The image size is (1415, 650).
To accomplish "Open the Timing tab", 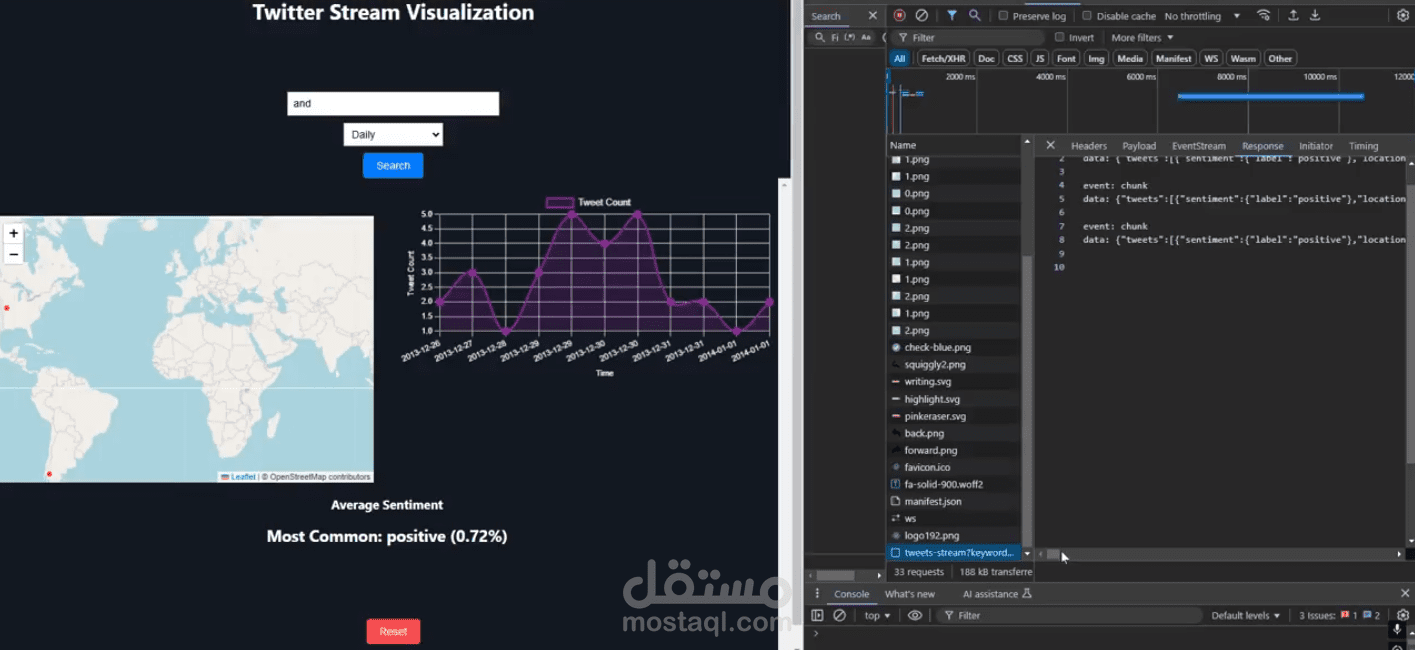I will coord(1363,146).
